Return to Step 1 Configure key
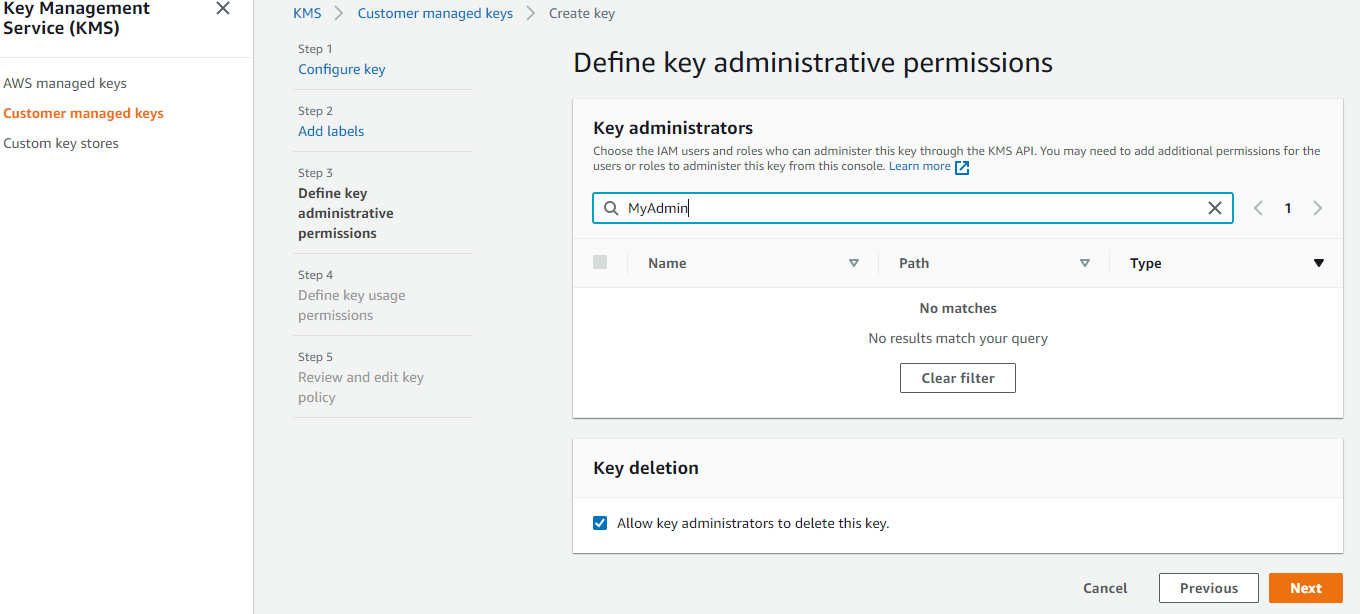The width and height of the screenshot is (1360, 614). [x=341, y=69]
